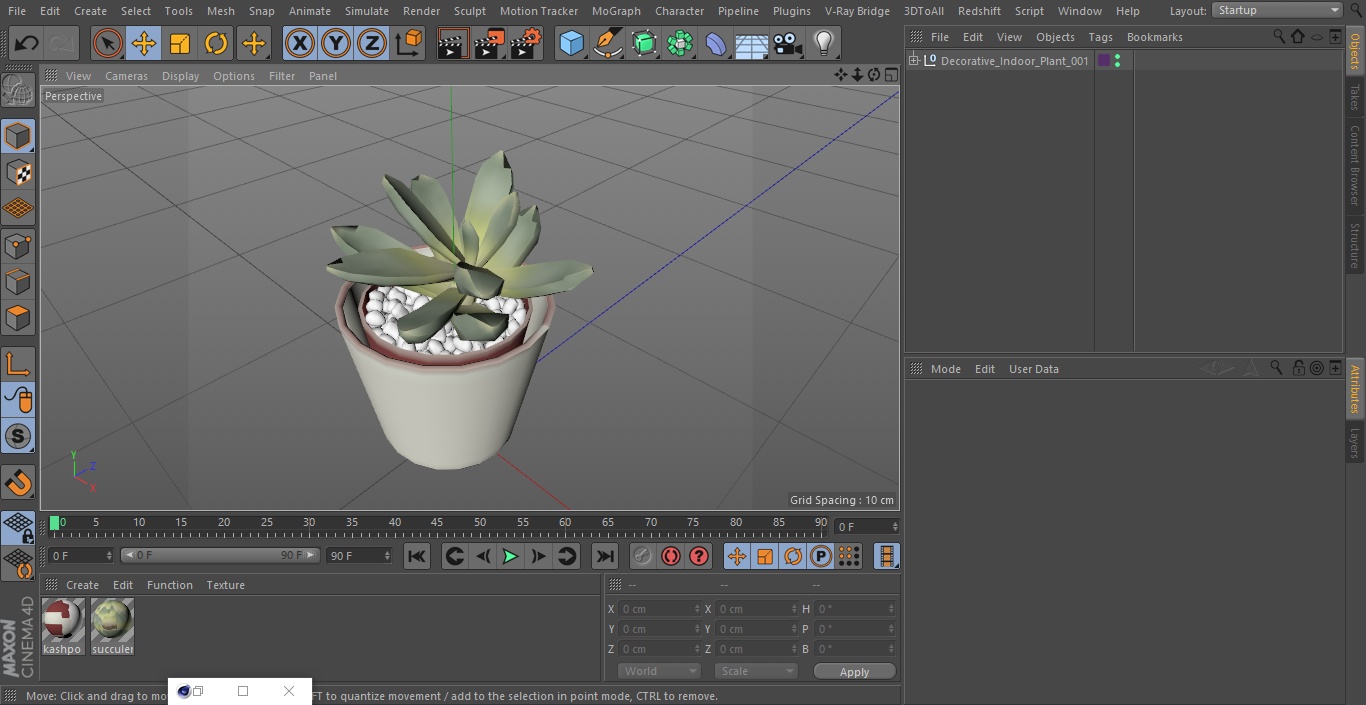Toggle record active objects button
1366x705 pixels.
pos(643,556)
